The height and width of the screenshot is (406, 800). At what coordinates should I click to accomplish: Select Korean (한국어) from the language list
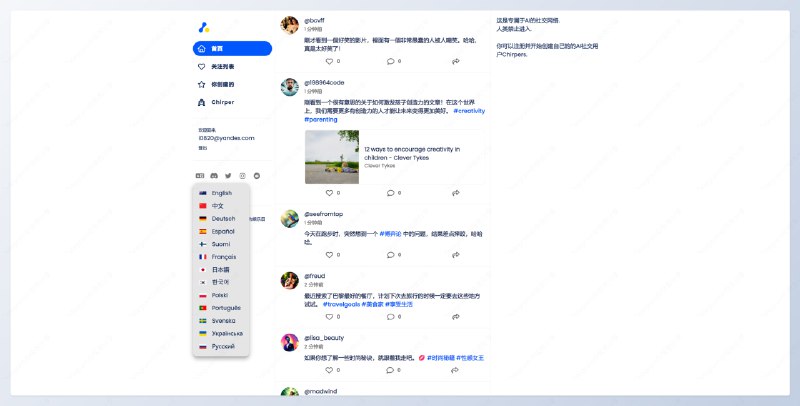(x=221, y=282)
